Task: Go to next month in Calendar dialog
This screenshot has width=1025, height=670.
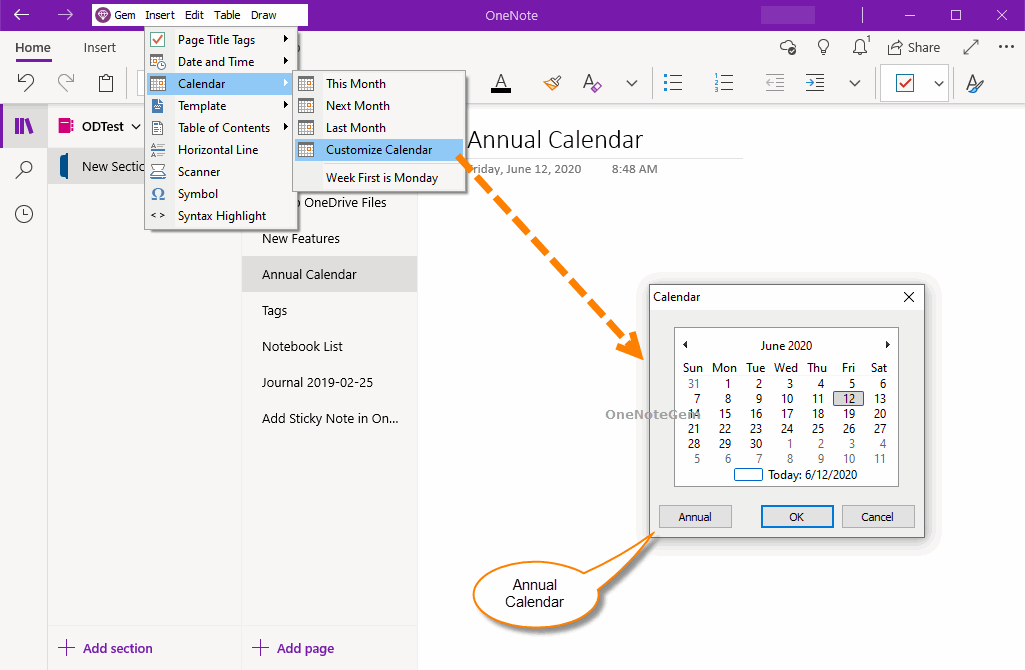Action: pos(887,344)
